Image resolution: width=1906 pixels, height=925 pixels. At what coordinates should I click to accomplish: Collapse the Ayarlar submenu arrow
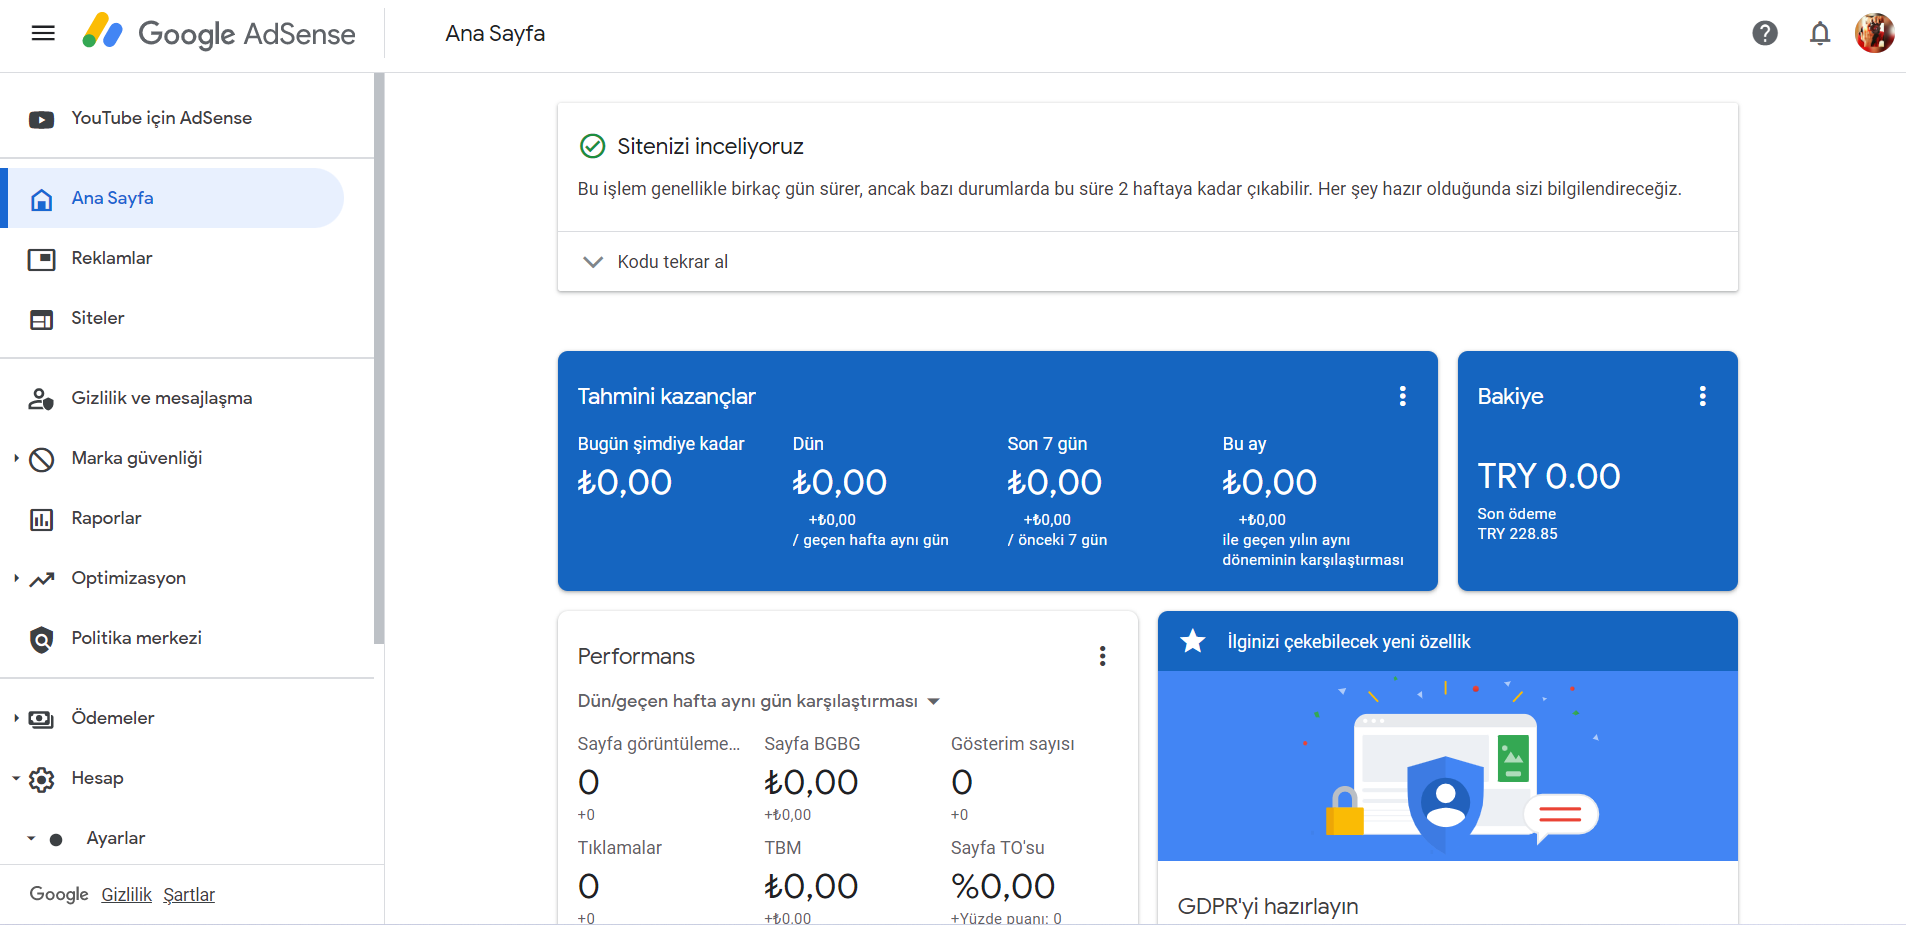[31, 838]
